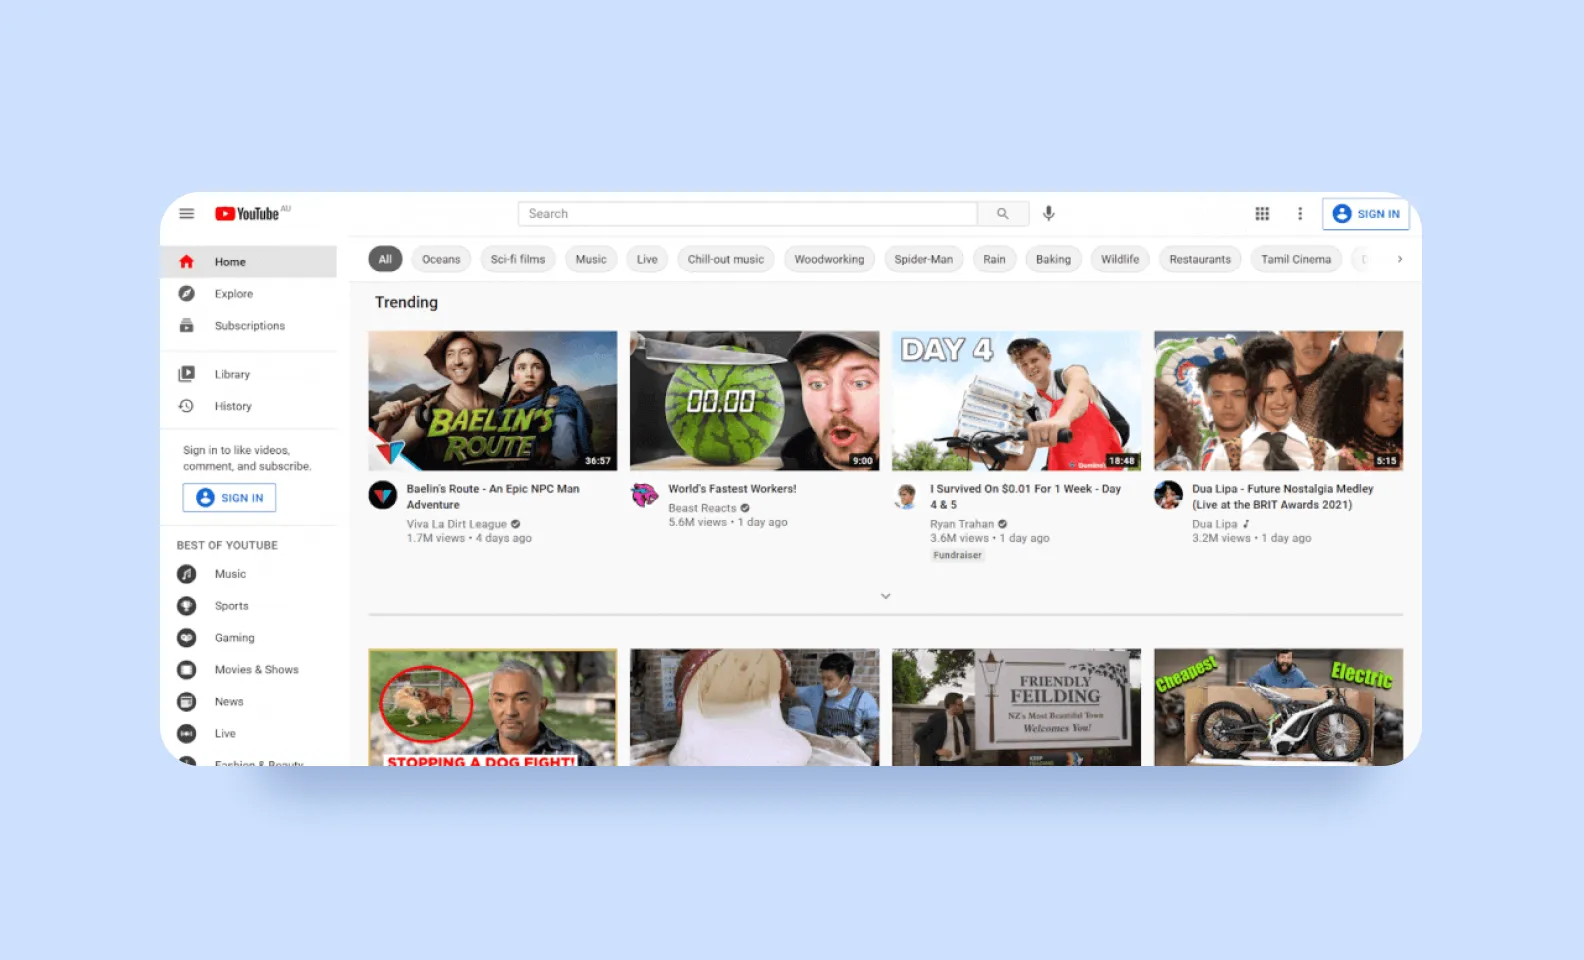Click the Gaming icon
This screenshot has width=1584, height=960.
coord(186,638)
